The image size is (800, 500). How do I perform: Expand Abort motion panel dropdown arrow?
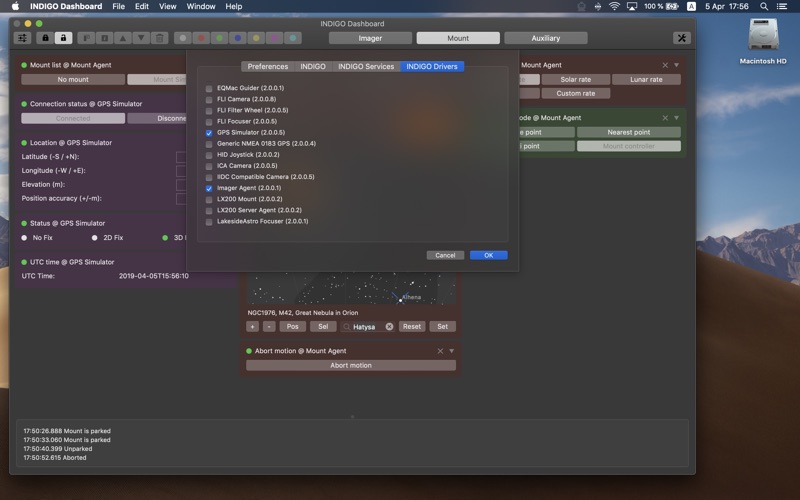click(x=452, y=351)
